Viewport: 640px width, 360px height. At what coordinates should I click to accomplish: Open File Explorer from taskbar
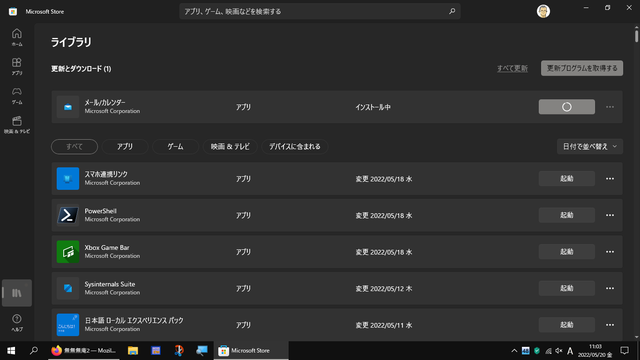133,351
